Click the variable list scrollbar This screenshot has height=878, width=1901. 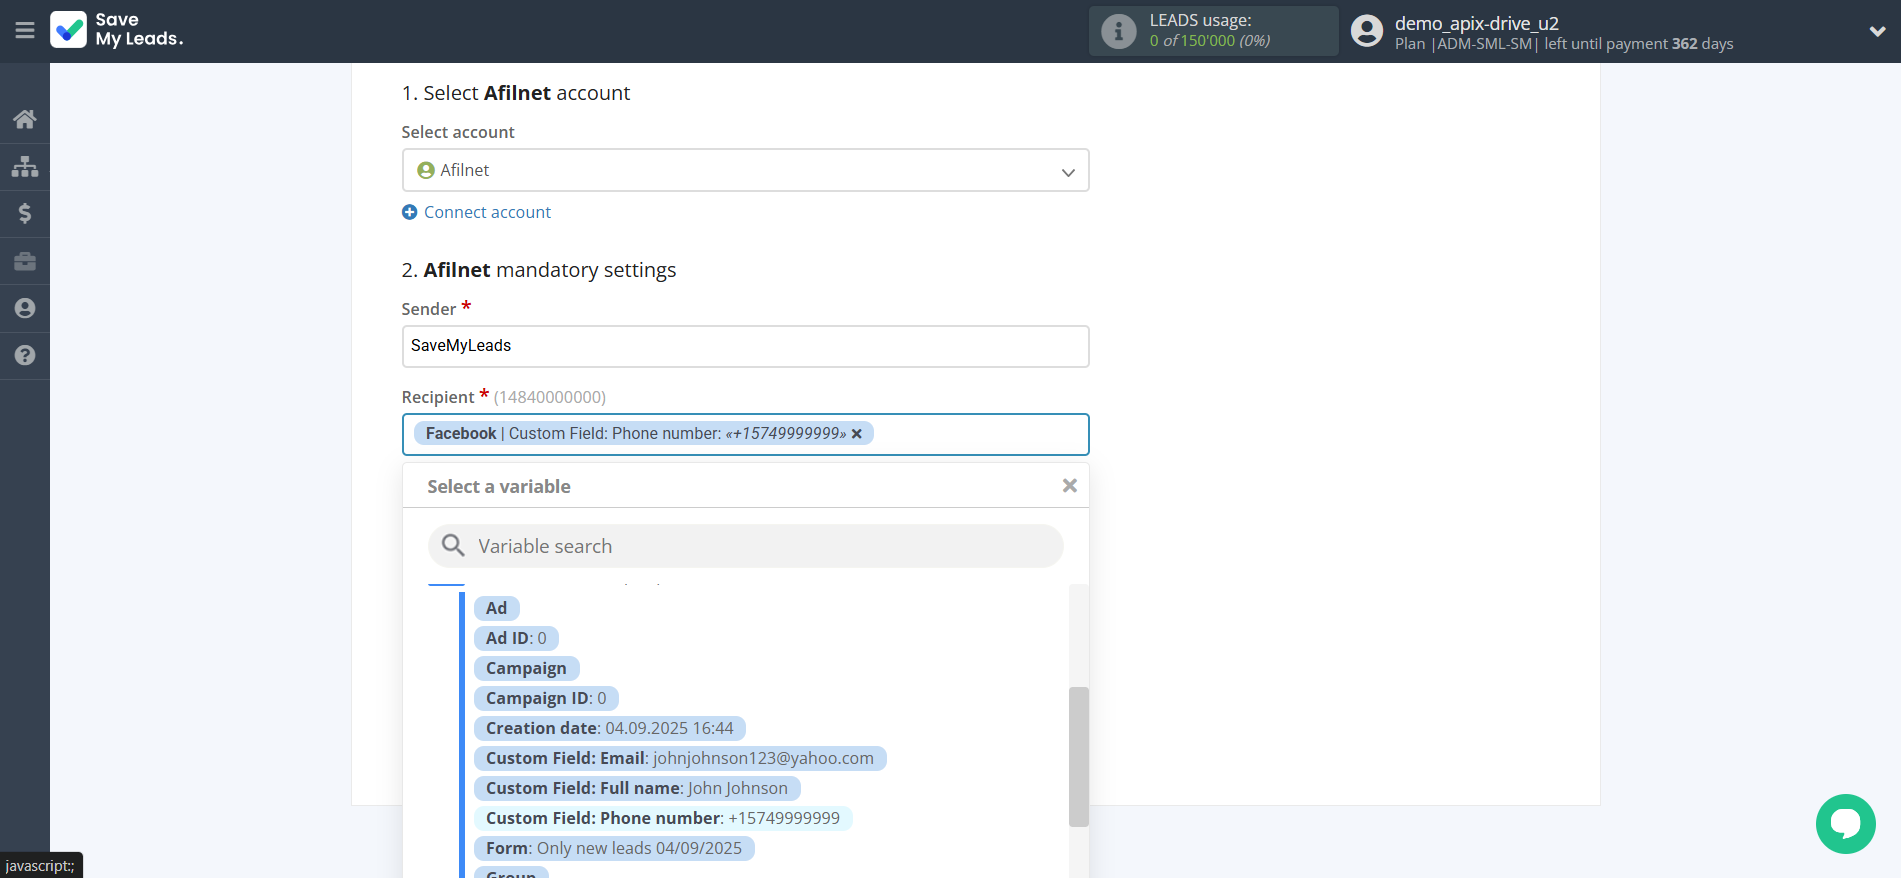click(x=1078, y=756)
